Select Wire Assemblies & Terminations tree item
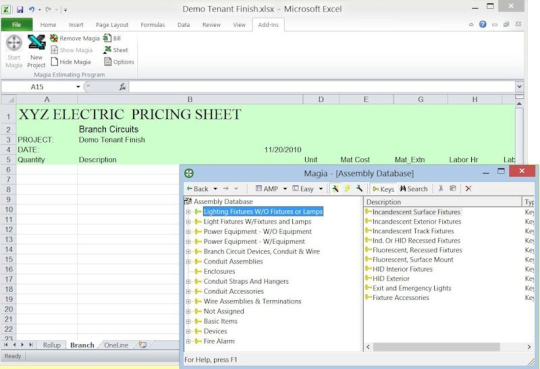 point(252,301)
